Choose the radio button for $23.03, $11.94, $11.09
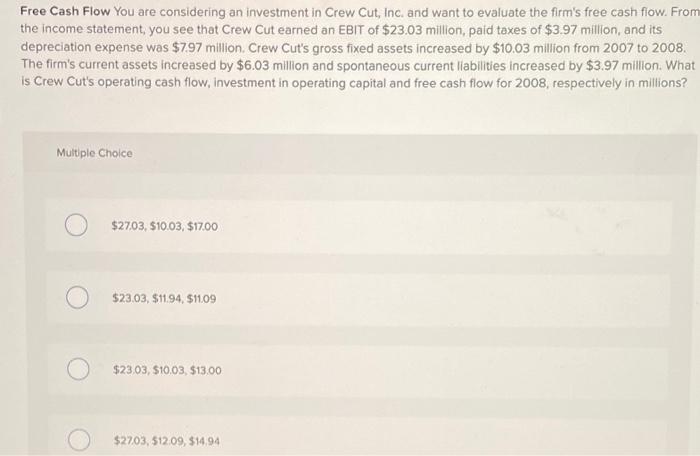This screenshot has width=700, height=456. [x=77, y=297]
